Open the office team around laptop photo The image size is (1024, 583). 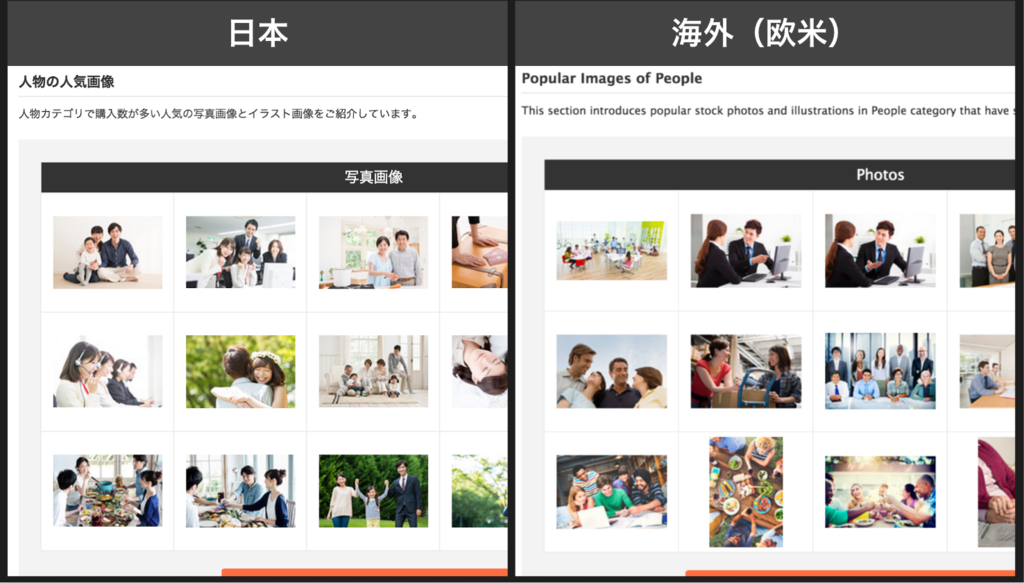pyautogui.click(x=240, y=252)
